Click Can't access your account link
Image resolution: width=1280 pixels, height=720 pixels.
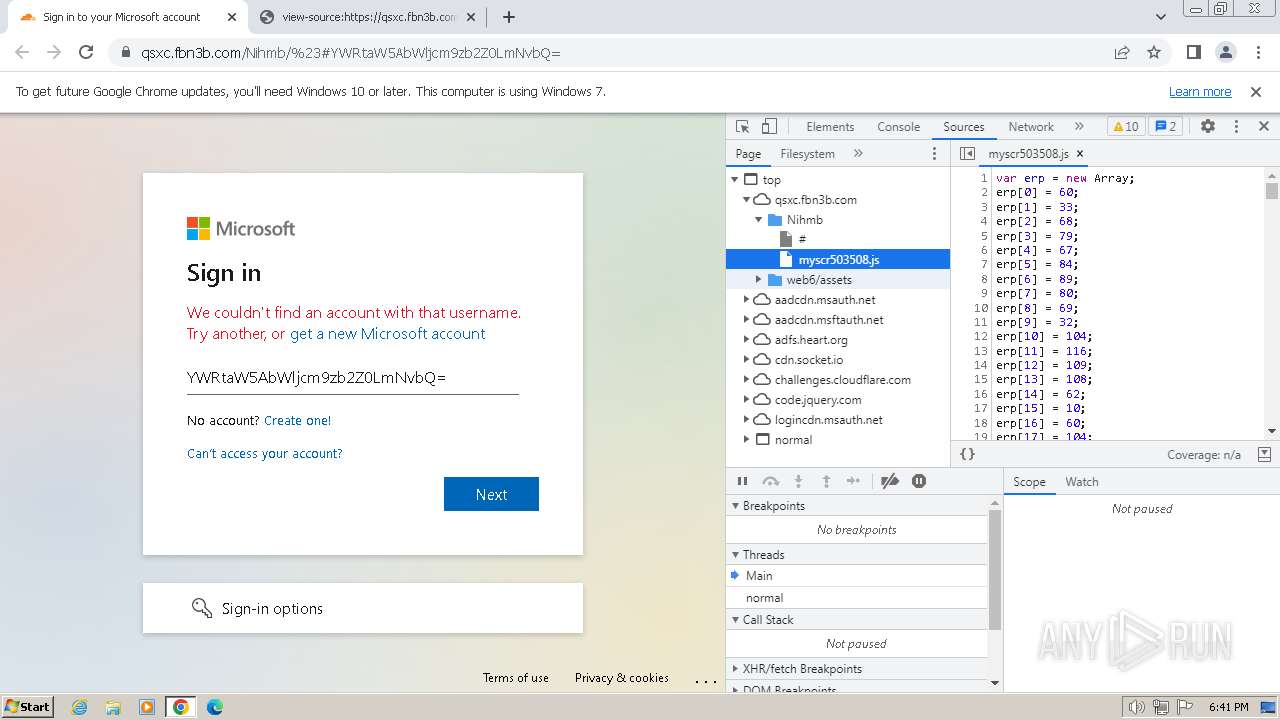265,454
